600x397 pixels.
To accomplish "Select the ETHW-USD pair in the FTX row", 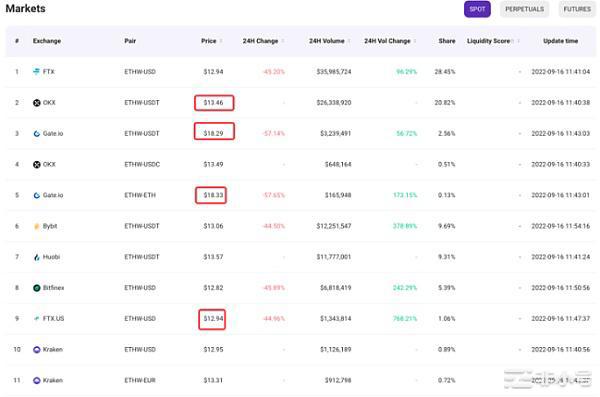I will (140, 72).
